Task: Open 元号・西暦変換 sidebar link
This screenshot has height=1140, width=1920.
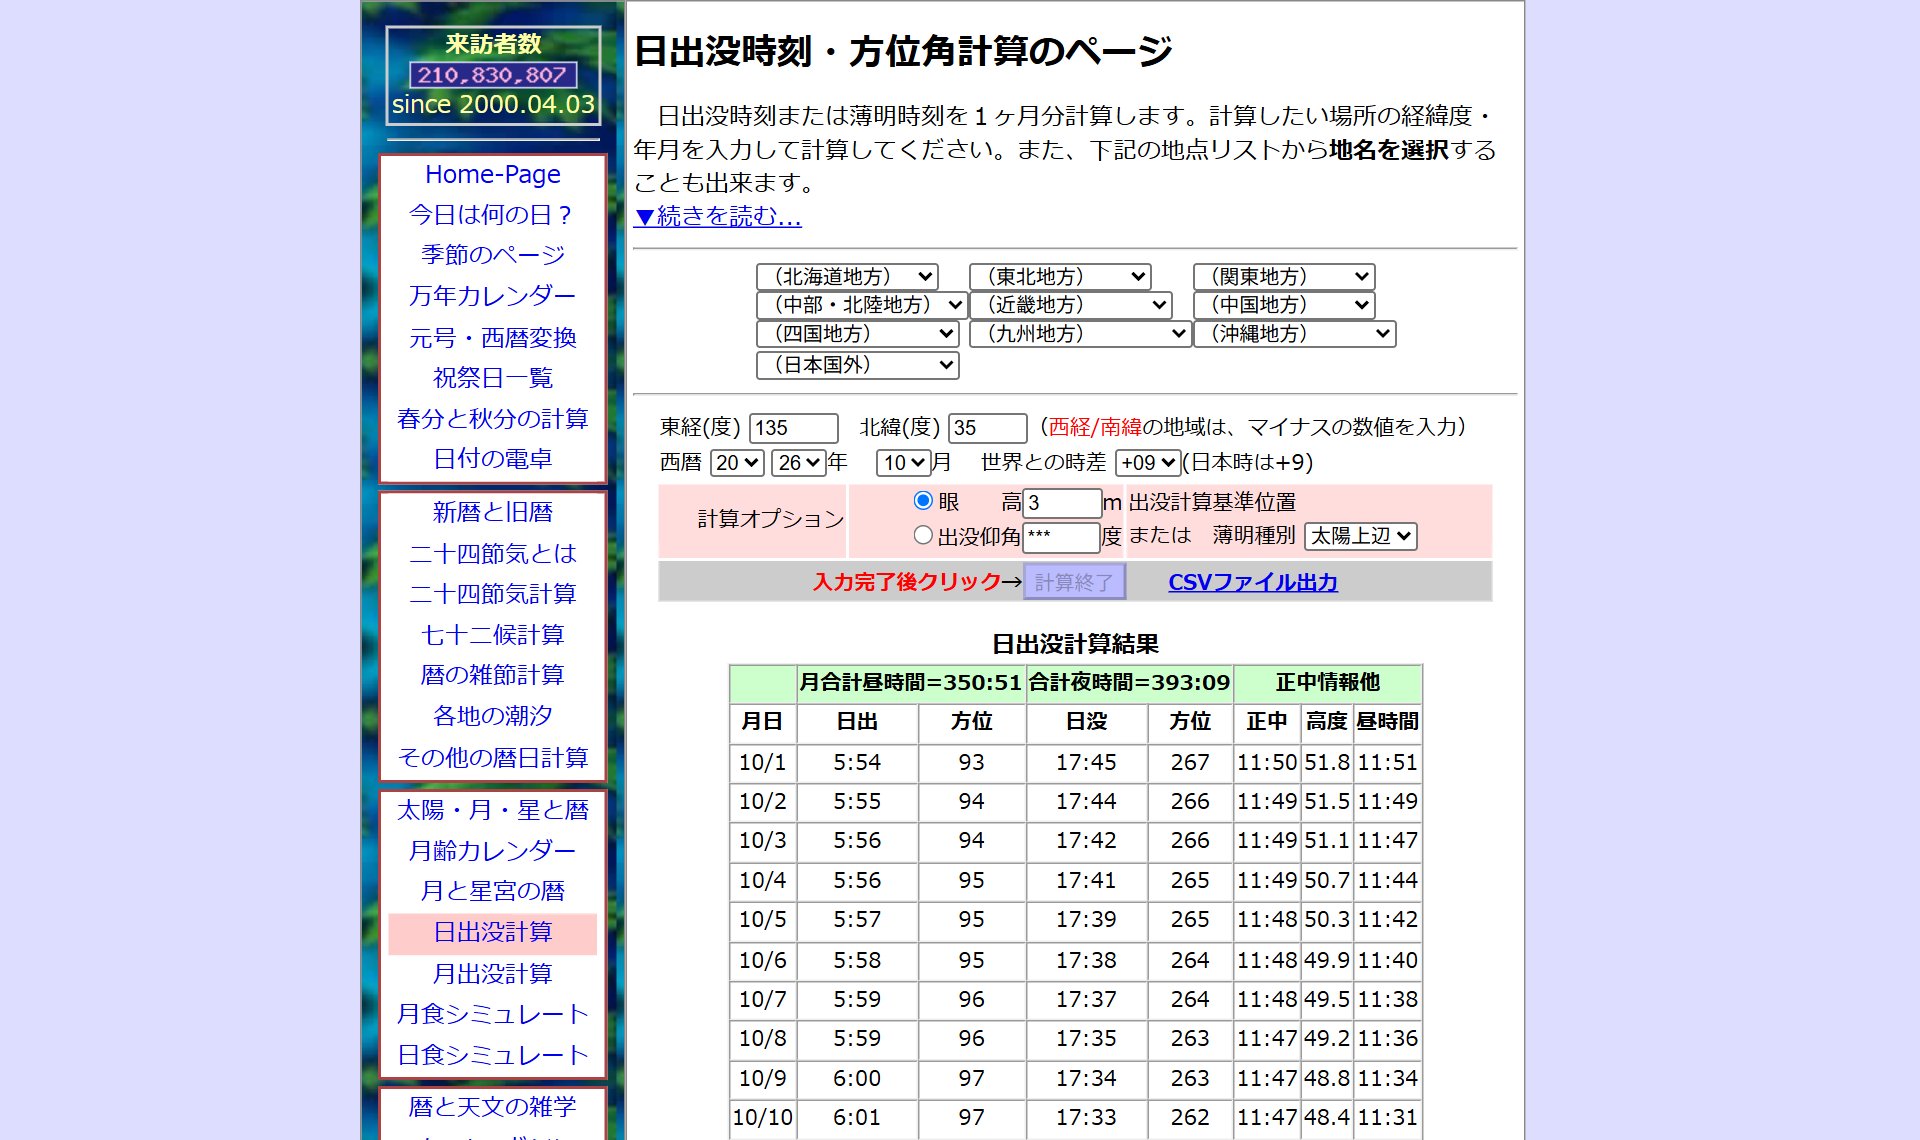Action: tap(493, 337)
